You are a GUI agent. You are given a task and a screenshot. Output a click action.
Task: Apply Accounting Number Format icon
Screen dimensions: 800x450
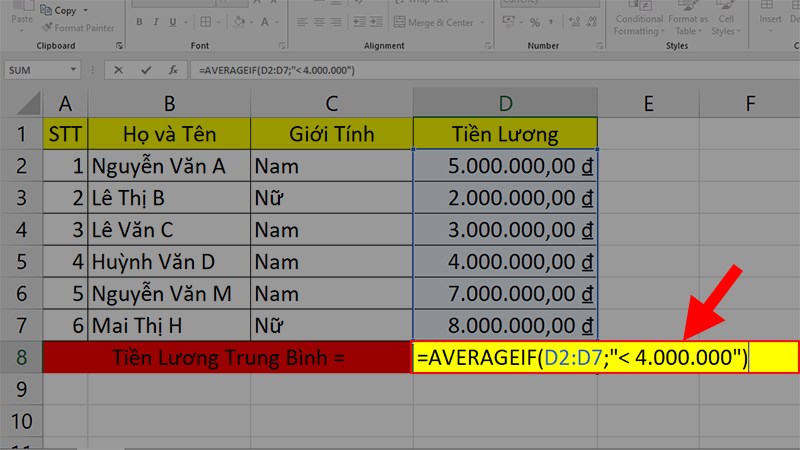(x=509, y=22)
